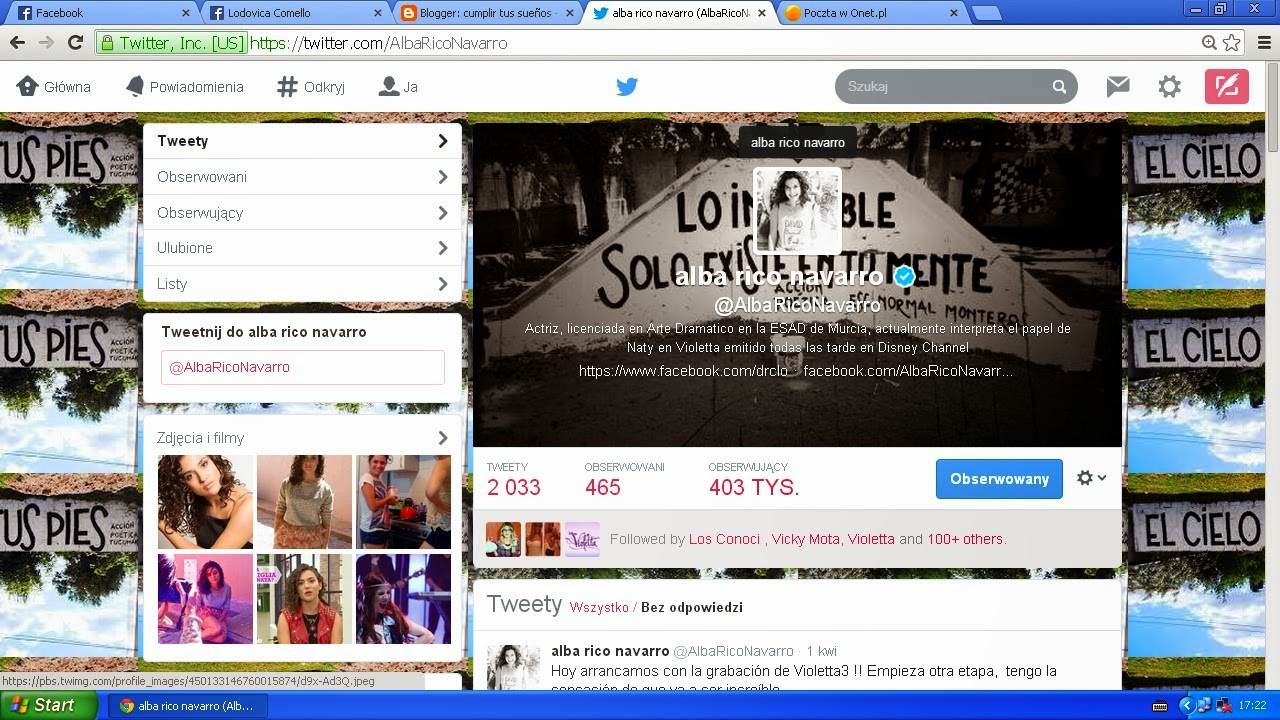Bookmark page with star icon
The image size is (1280, 720).
tap(1231, 43)
